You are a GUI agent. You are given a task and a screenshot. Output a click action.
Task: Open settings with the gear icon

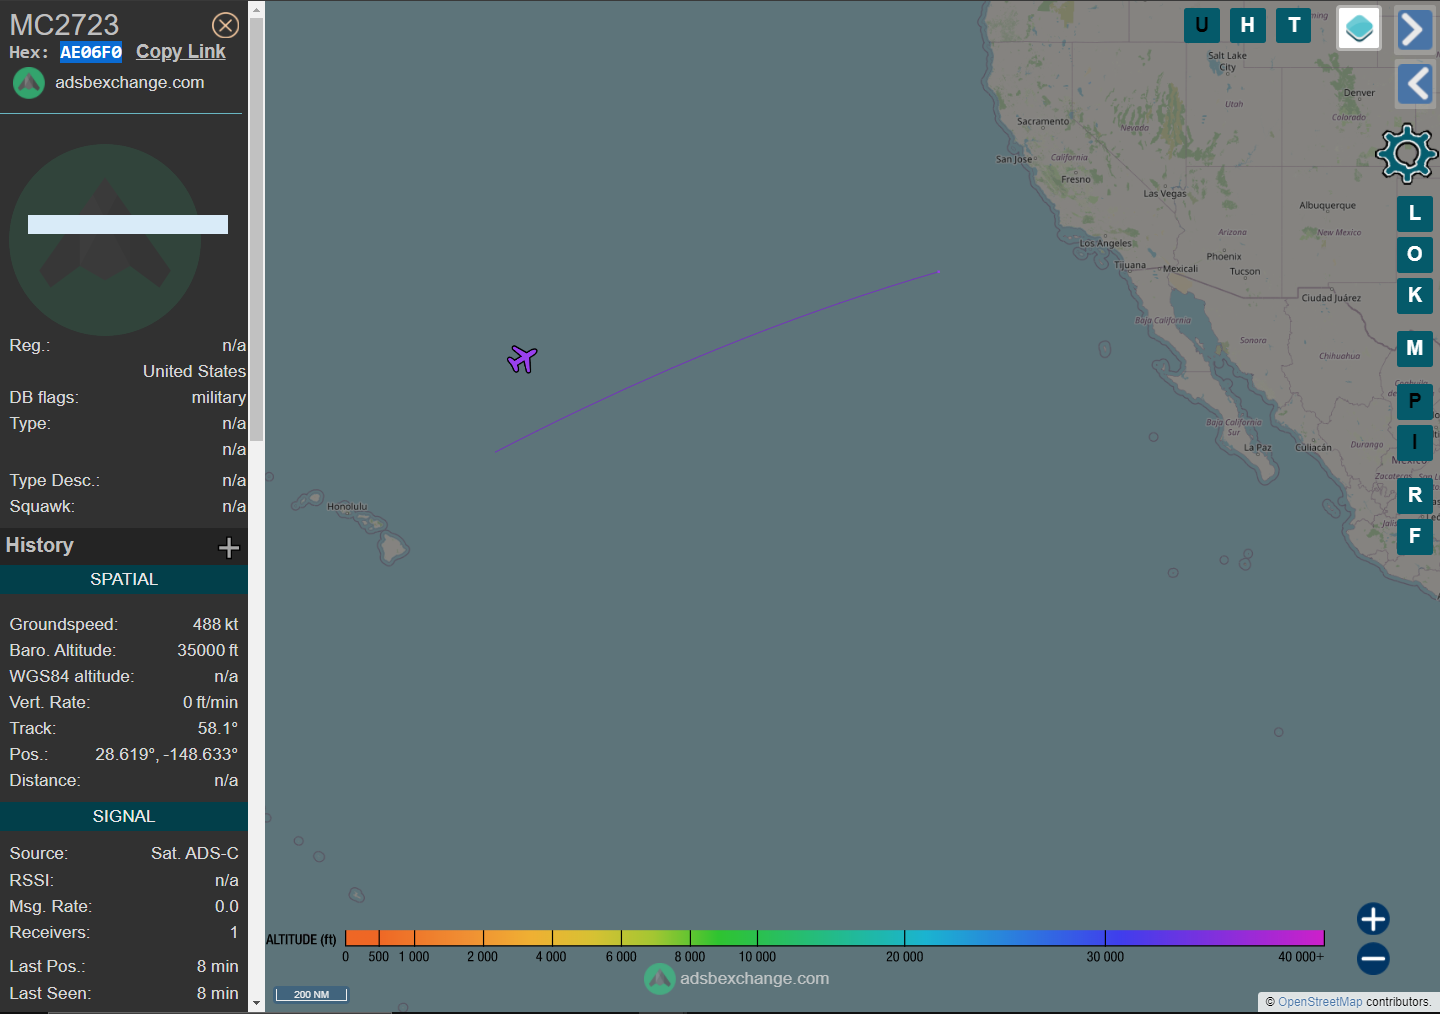pos(1407,154)
